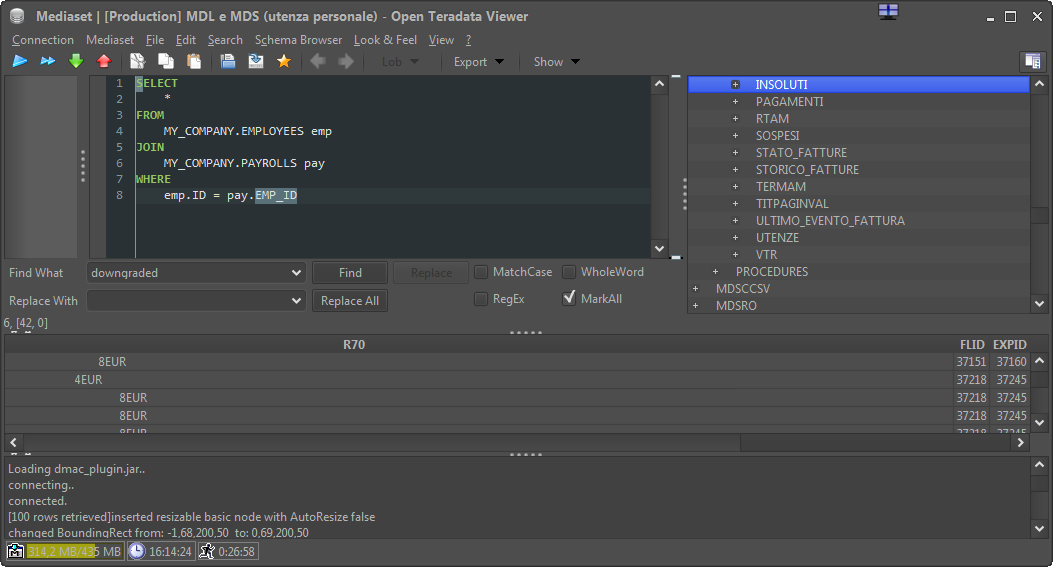This screenshot has width=1053, height=567.
Task: Open the Find What combo box arrow
Action: click(296, 273)
